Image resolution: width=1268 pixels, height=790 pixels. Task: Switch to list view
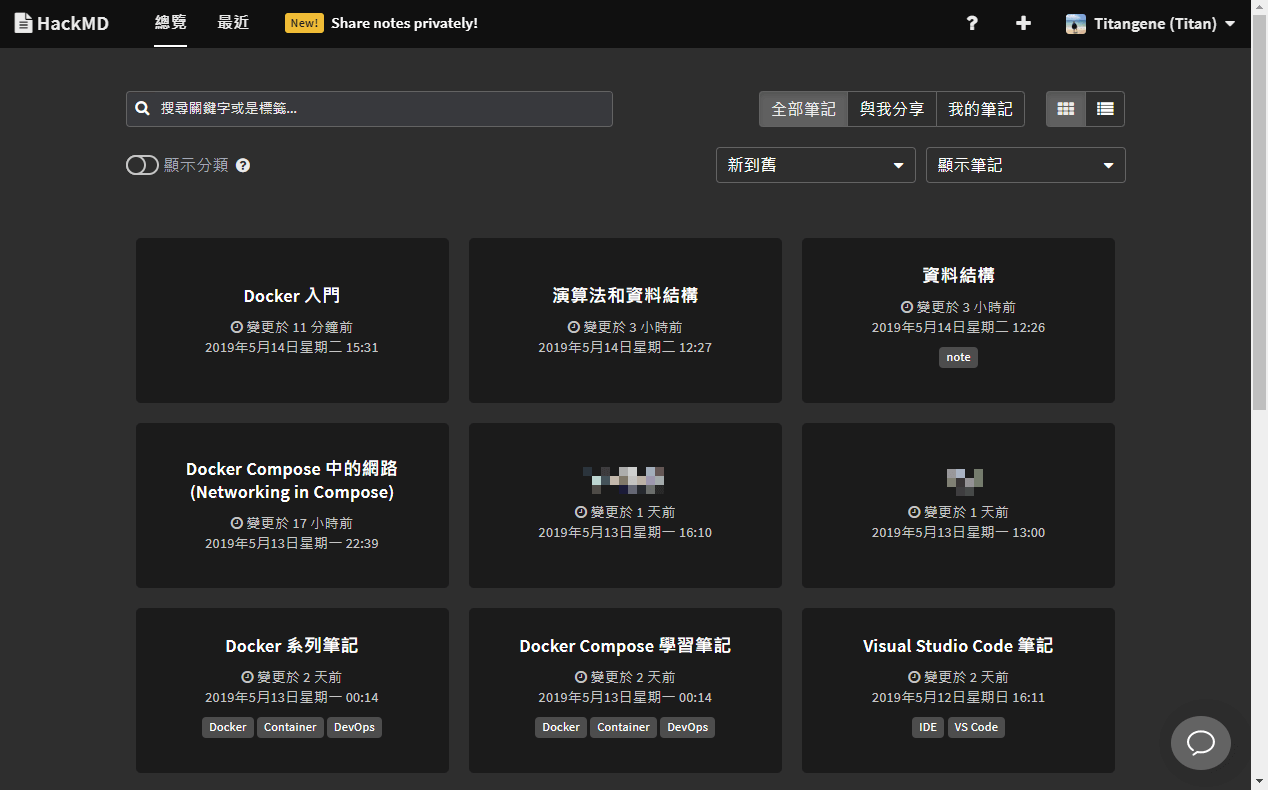tap(1105, 109)
